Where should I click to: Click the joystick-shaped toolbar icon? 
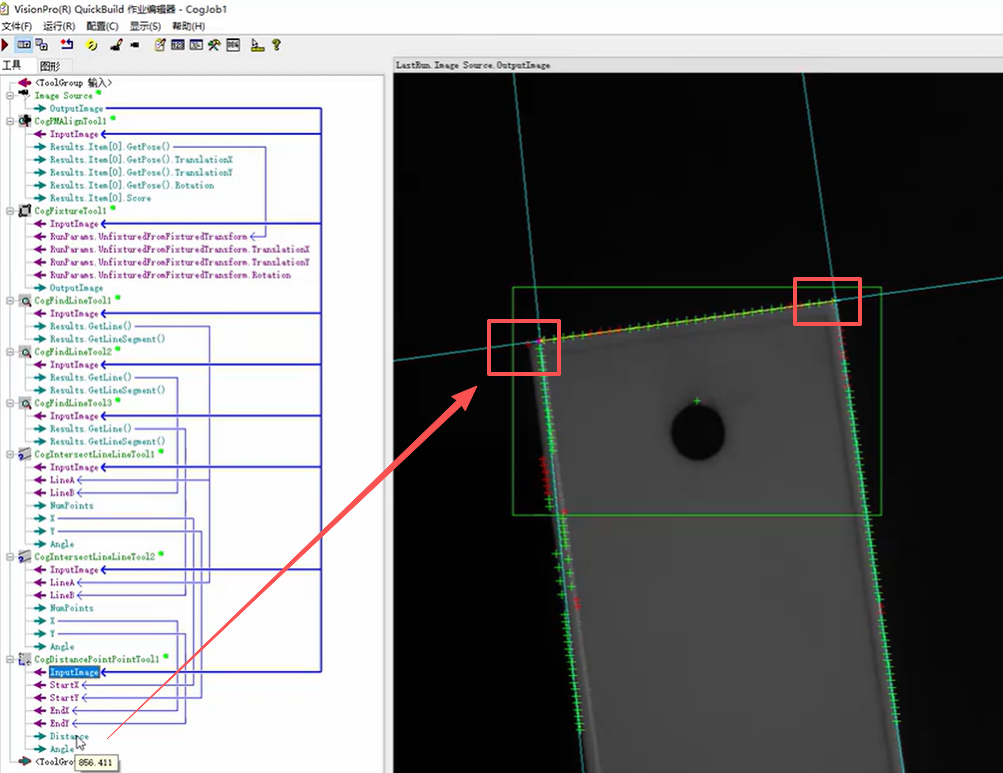point(116,45)
